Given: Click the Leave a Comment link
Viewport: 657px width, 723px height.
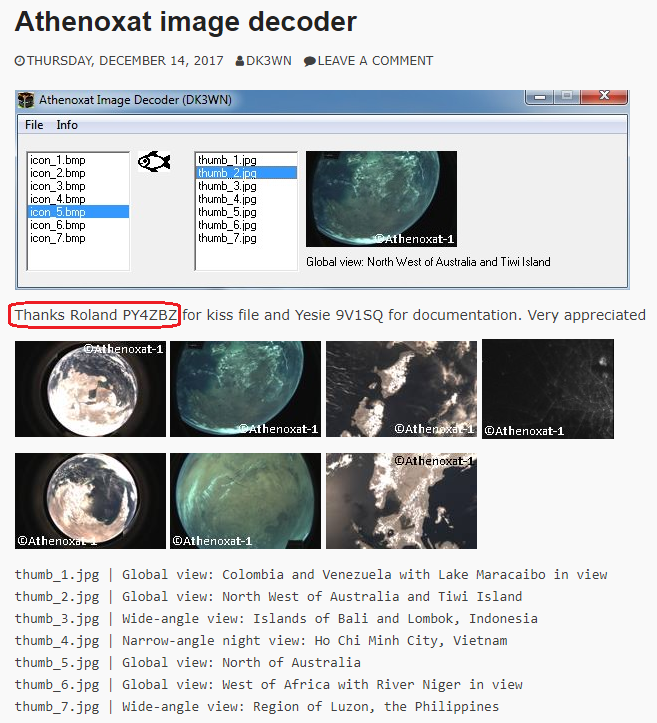Looking at the screenshot, I should pos(375,61).
